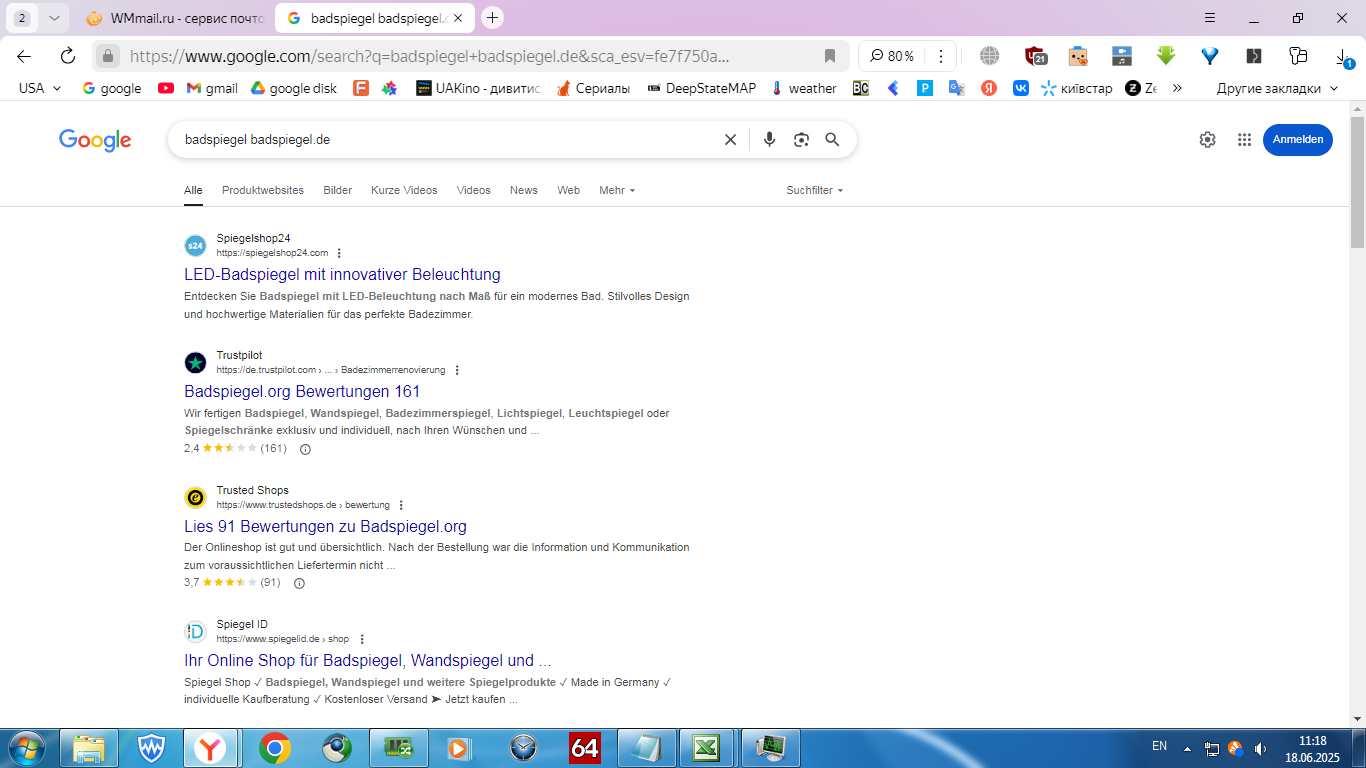Screen dimensions: 1366x768
Task: Open the Google apps grid
Action: (1244, 140)
